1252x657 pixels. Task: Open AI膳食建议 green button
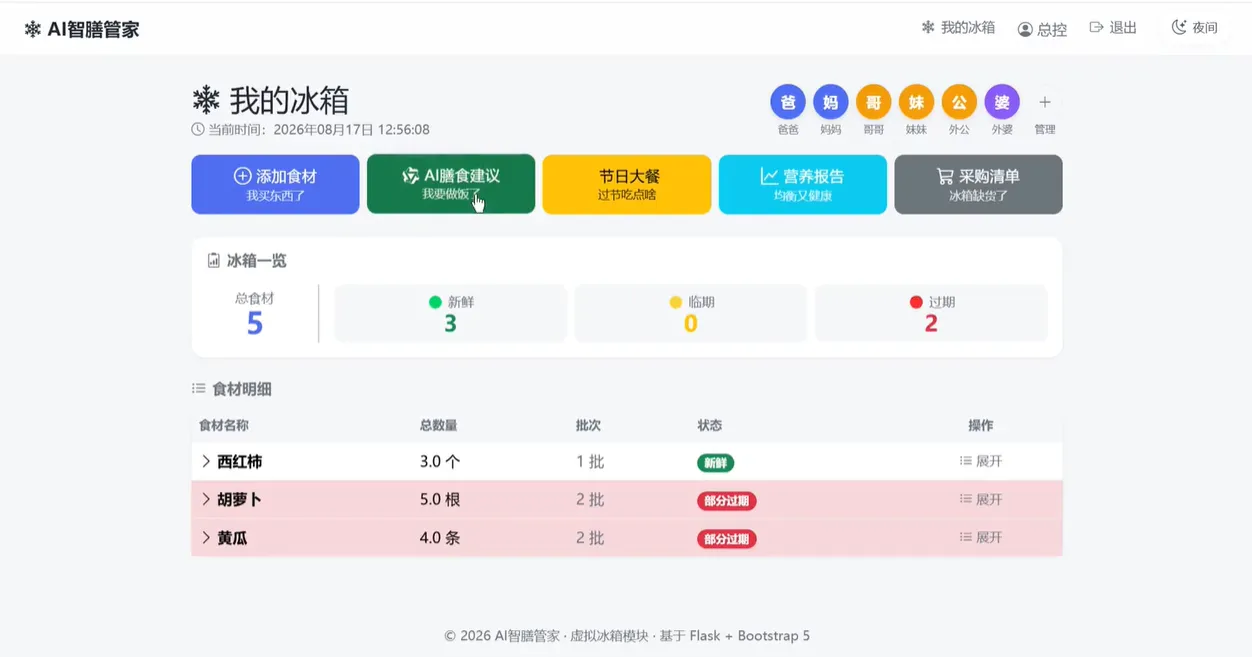(x=451, y=184)
